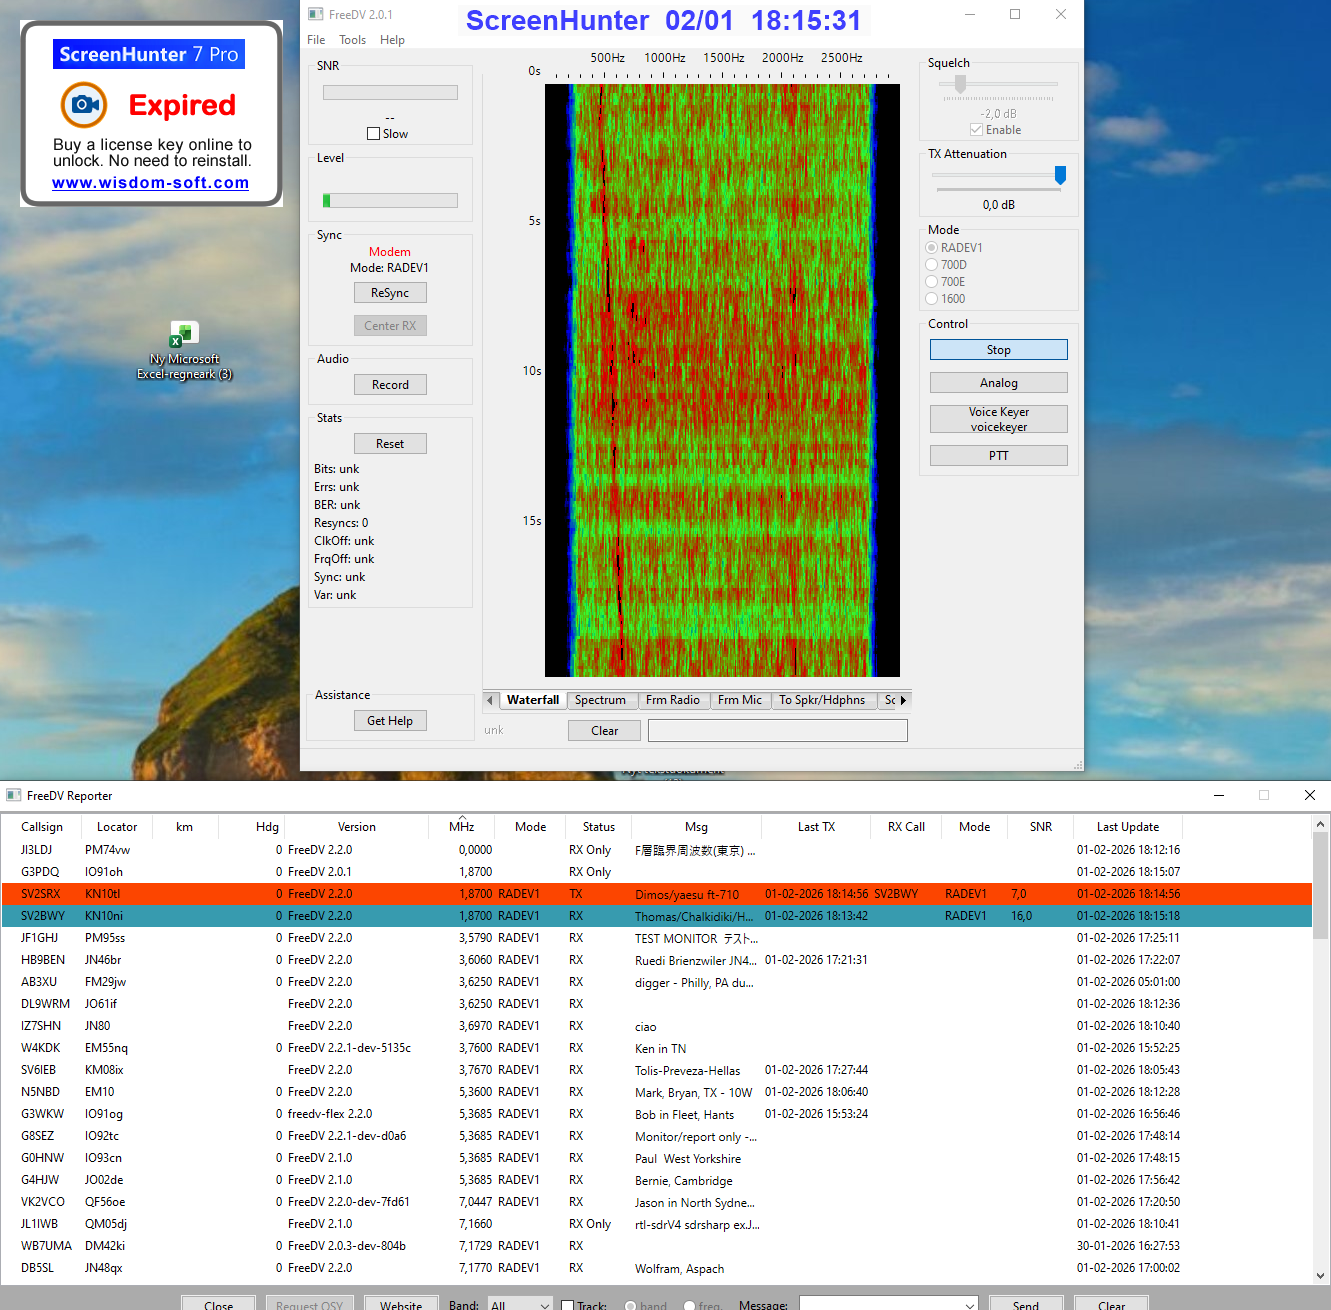This screenshot has width=1331, height=1310.
Task: Select the 700D mode radio button
Action: 932,265
